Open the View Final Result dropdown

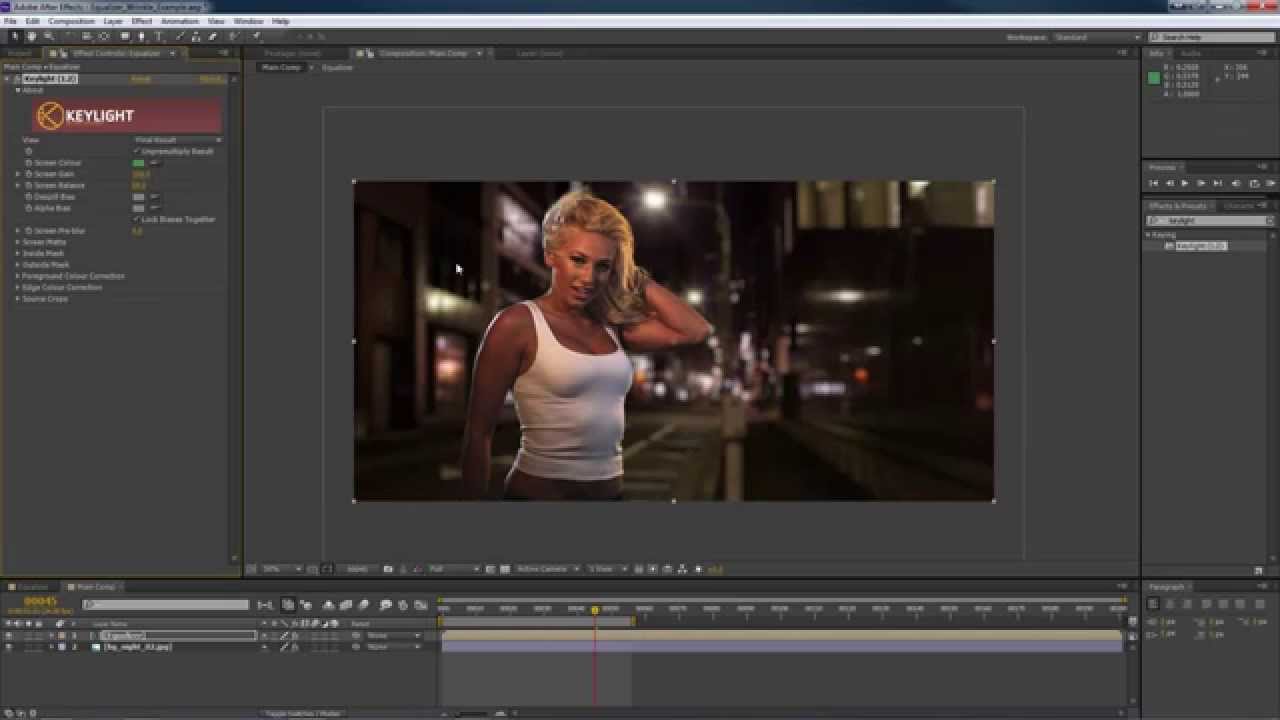pos(177,140)
